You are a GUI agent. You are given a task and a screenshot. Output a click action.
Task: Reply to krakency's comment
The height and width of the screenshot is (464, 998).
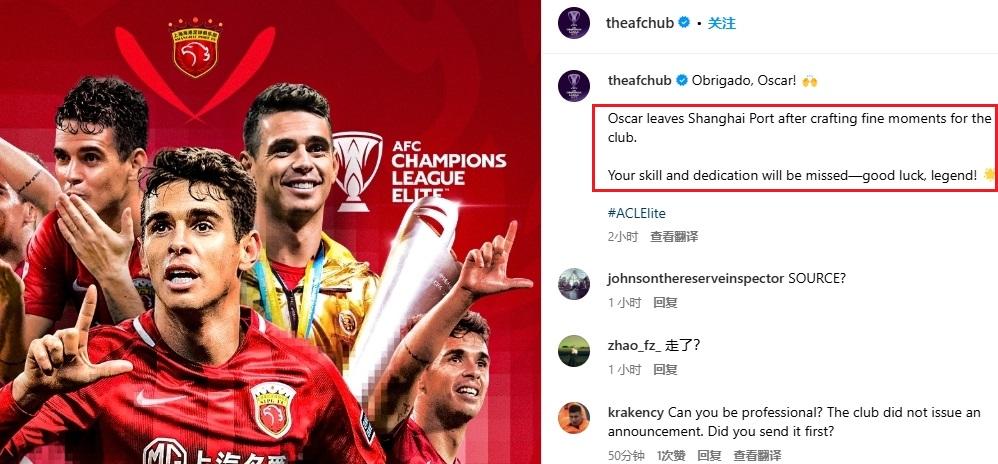tap(709, 456)
